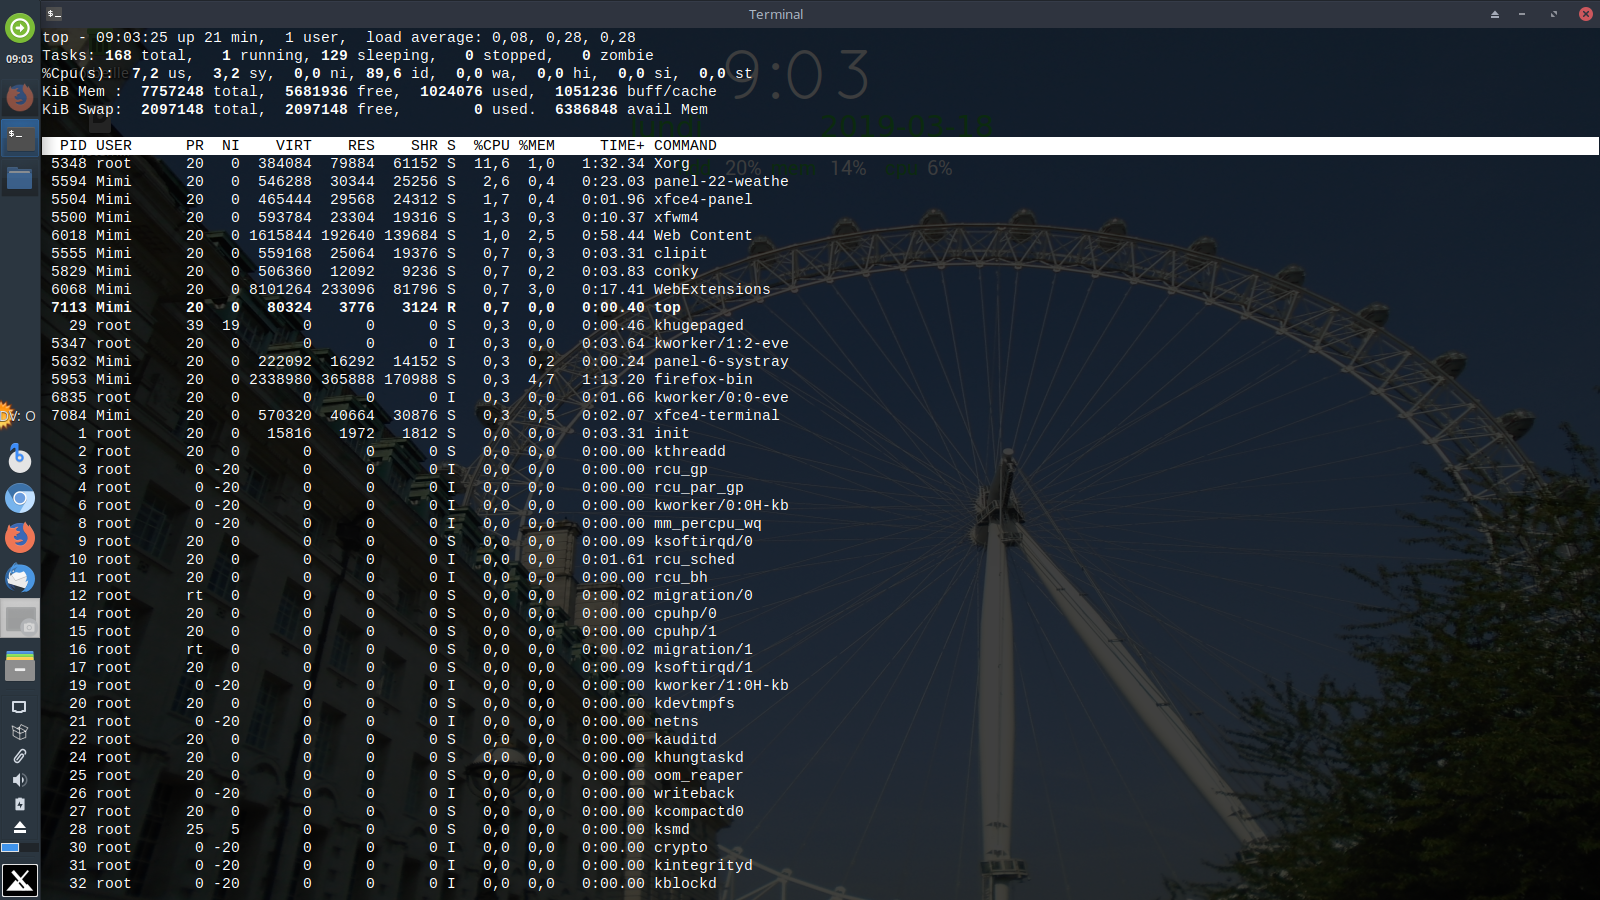Select the Xorg process row text

[672, 164]
